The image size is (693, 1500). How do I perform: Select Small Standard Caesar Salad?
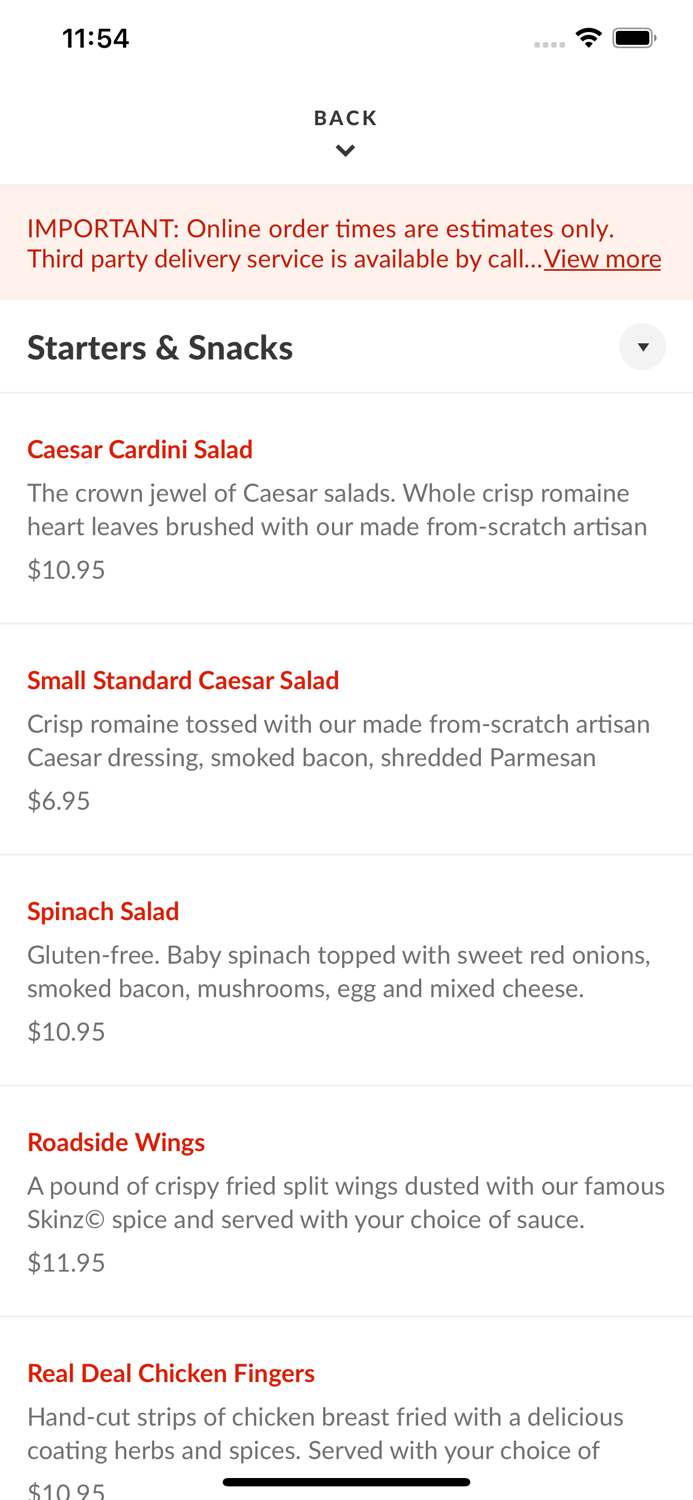tap(183, 681)
